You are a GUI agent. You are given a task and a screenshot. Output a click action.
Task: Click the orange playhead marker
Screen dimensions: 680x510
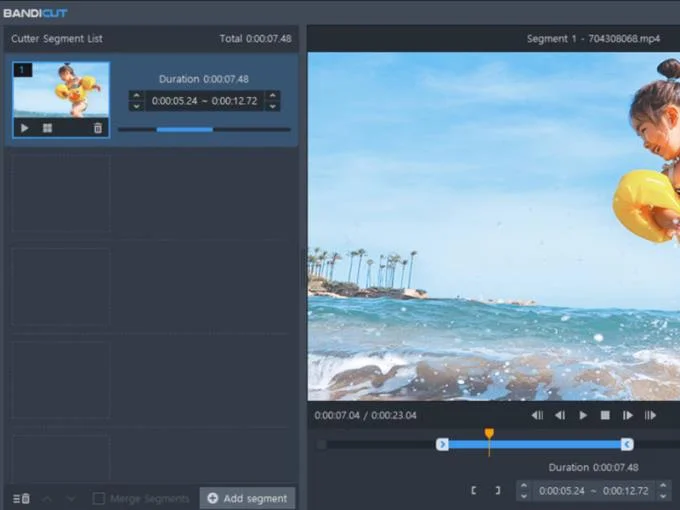click(489, 434)
